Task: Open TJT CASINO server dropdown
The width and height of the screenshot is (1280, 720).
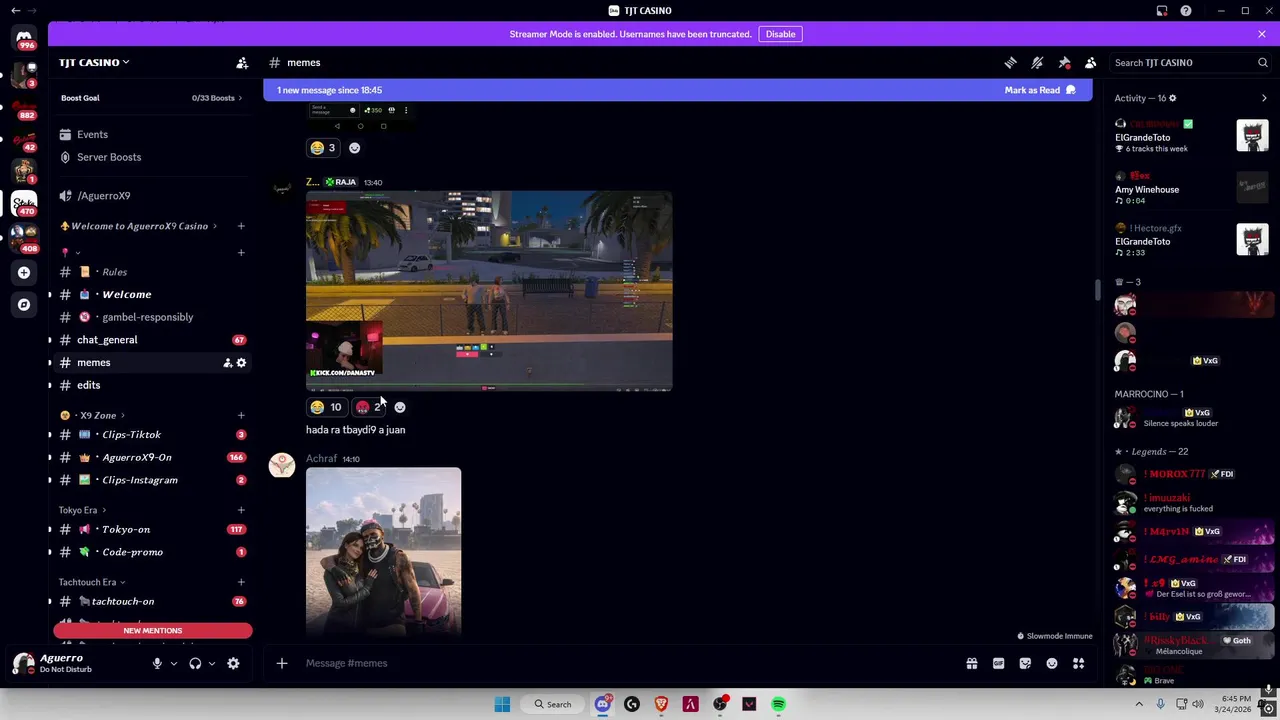Action: [x=94, y=62]
